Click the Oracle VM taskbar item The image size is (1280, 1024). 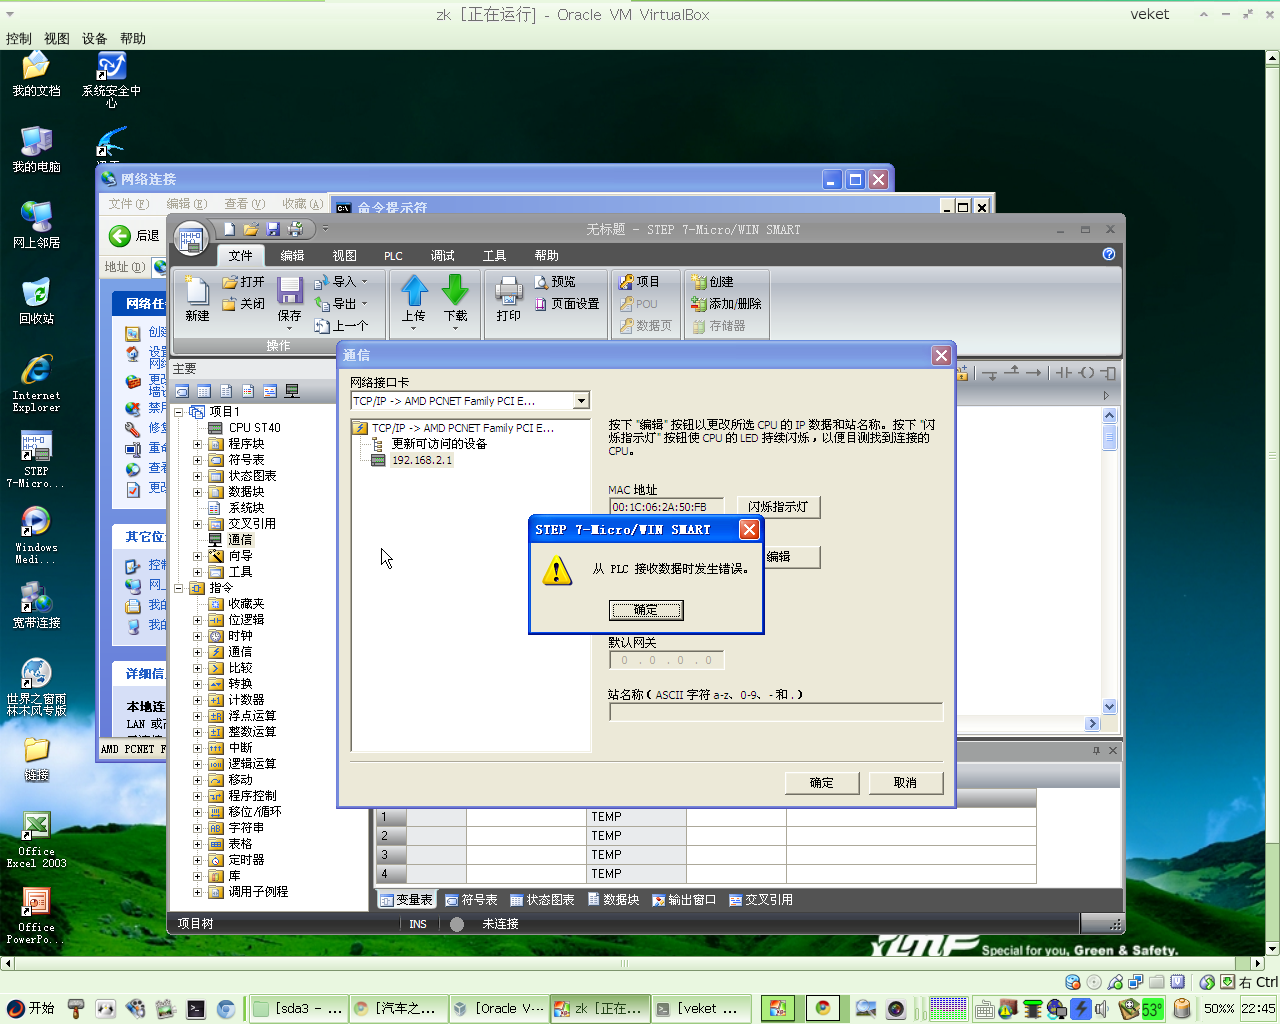497,1008
